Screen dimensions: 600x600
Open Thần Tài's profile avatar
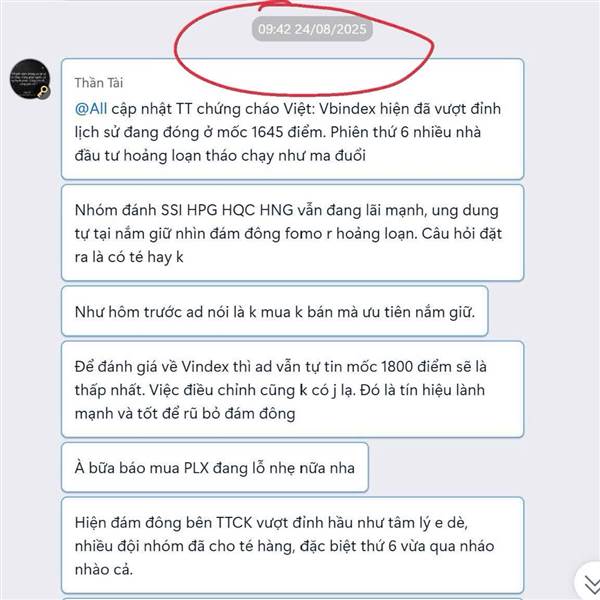click(x=30, y=79)
